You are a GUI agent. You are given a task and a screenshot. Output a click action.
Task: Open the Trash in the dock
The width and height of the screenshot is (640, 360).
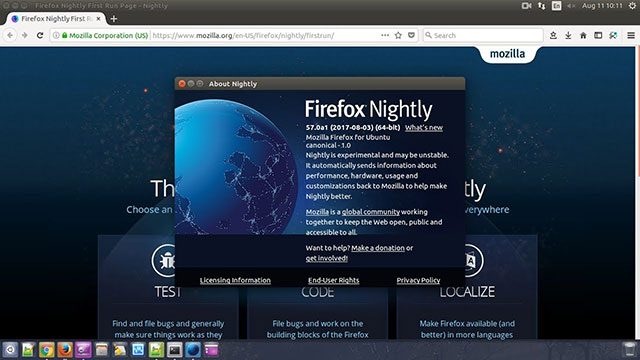coord(629,349)
